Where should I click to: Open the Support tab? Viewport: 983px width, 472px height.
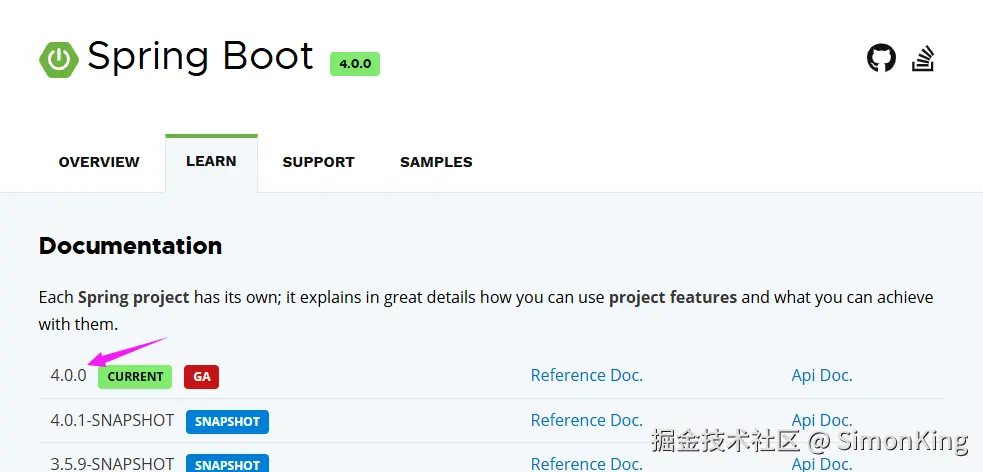(318, 162)
